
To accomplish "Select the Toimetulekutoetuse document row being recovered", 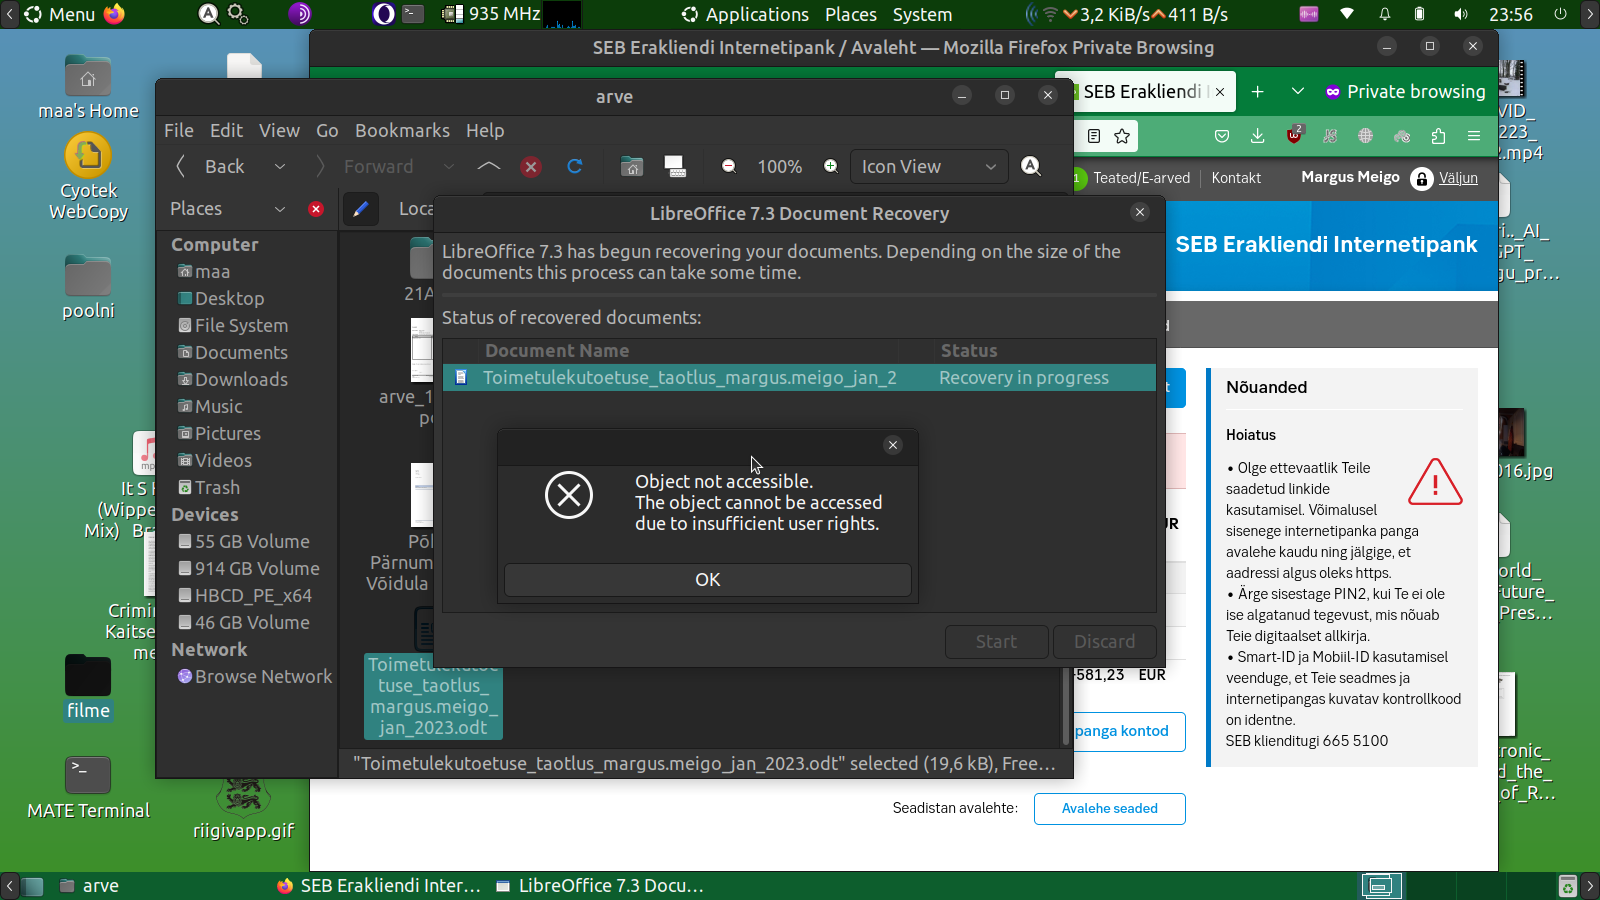I will point(799,377).
